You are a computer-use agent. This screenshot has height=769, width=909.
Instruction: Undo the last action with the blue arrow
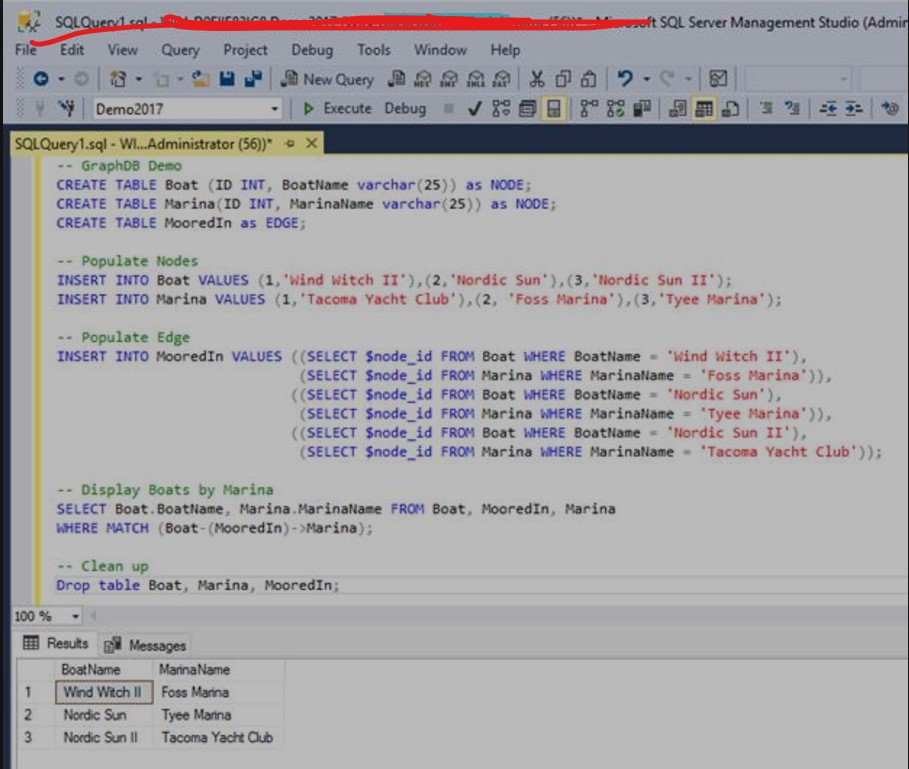coord(625,78)
